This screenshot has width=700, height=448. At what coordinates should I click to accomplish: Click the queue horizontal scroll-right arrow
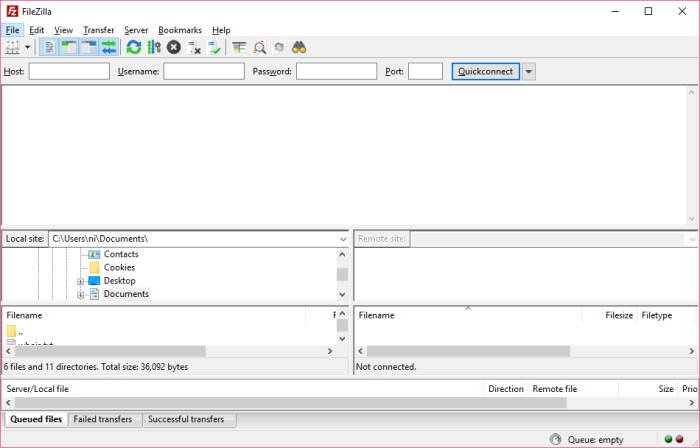pos(692,403)
